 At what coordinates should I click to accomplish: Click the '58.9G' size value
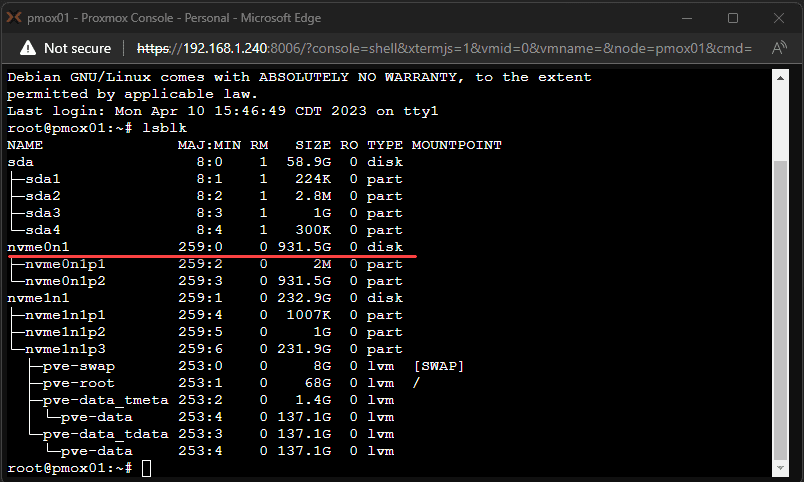(309, 162)
